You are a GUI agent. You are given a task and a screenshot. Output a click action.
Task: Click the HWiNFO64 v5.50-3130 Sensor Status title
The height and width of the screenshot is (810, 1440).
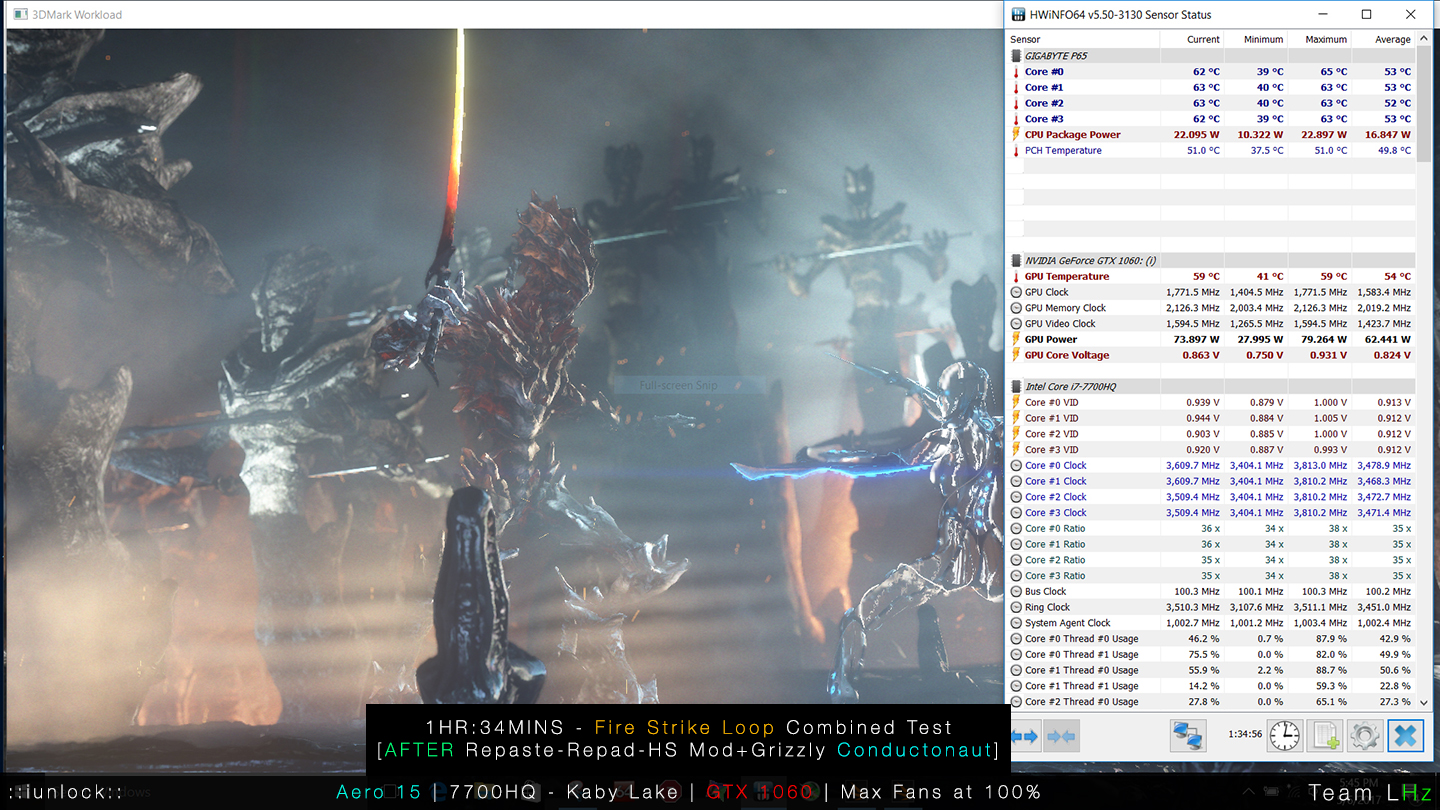coord(1122,15)
